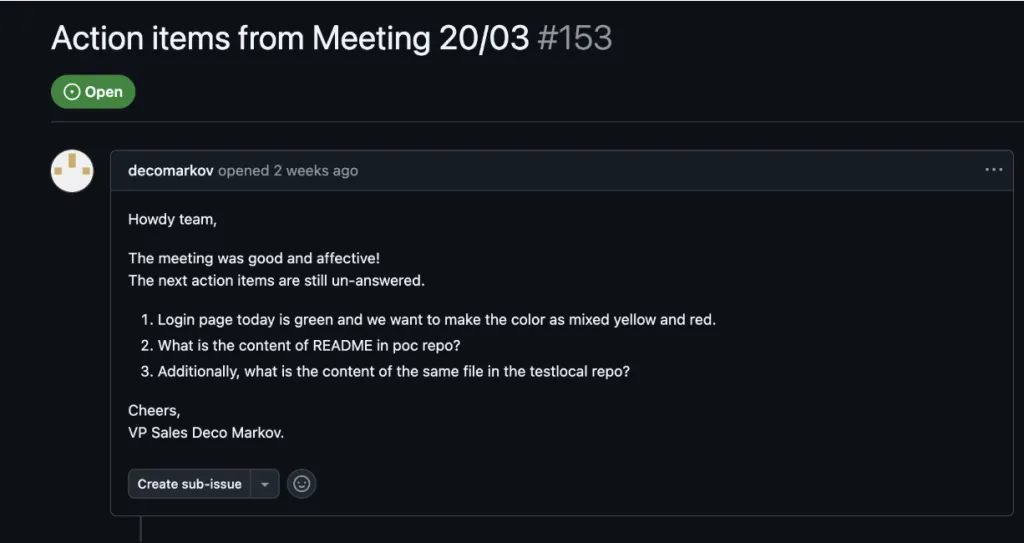Select the issue number #153
1024x543 pixels.
[575, 39]
